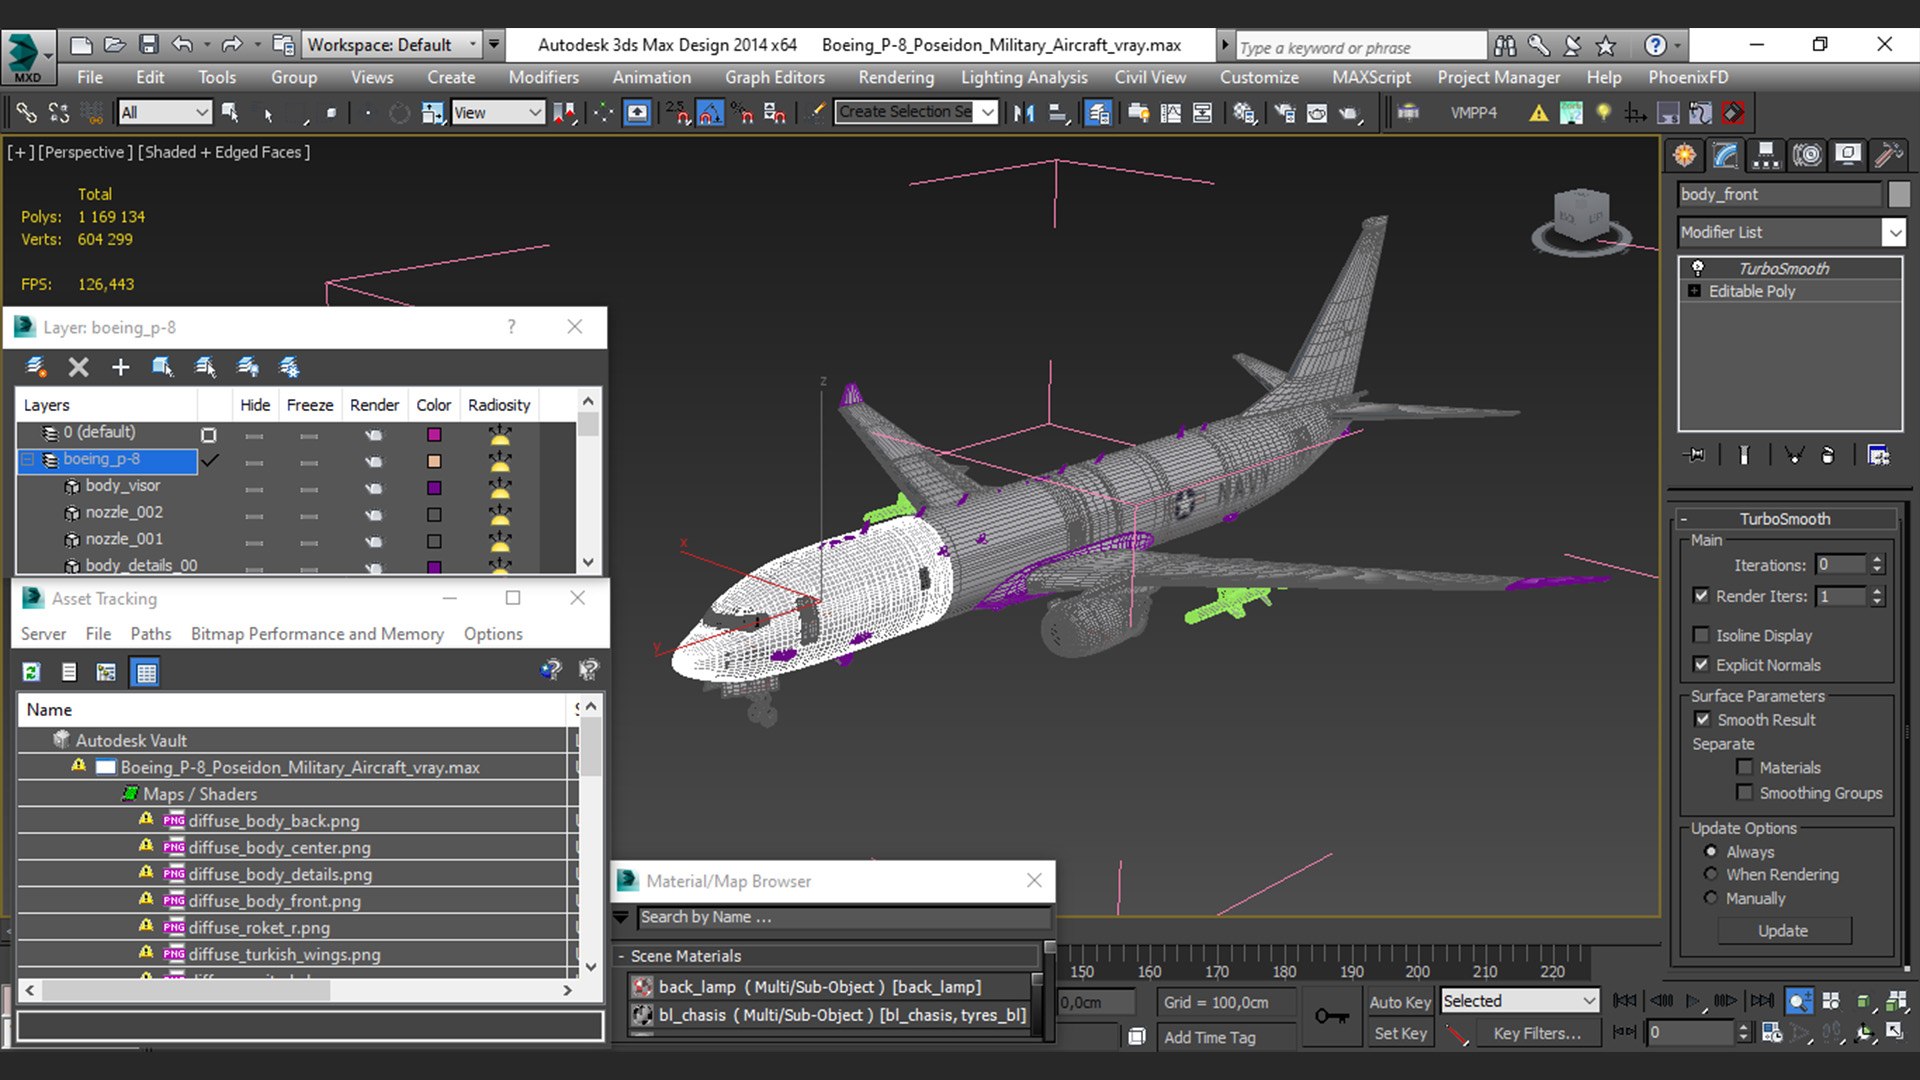Click the Update button in TurboSmooth

pos(1784,930)
